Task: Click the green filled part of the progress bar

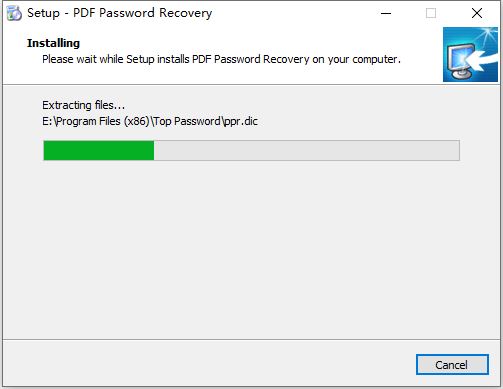Action: [99, 151]
